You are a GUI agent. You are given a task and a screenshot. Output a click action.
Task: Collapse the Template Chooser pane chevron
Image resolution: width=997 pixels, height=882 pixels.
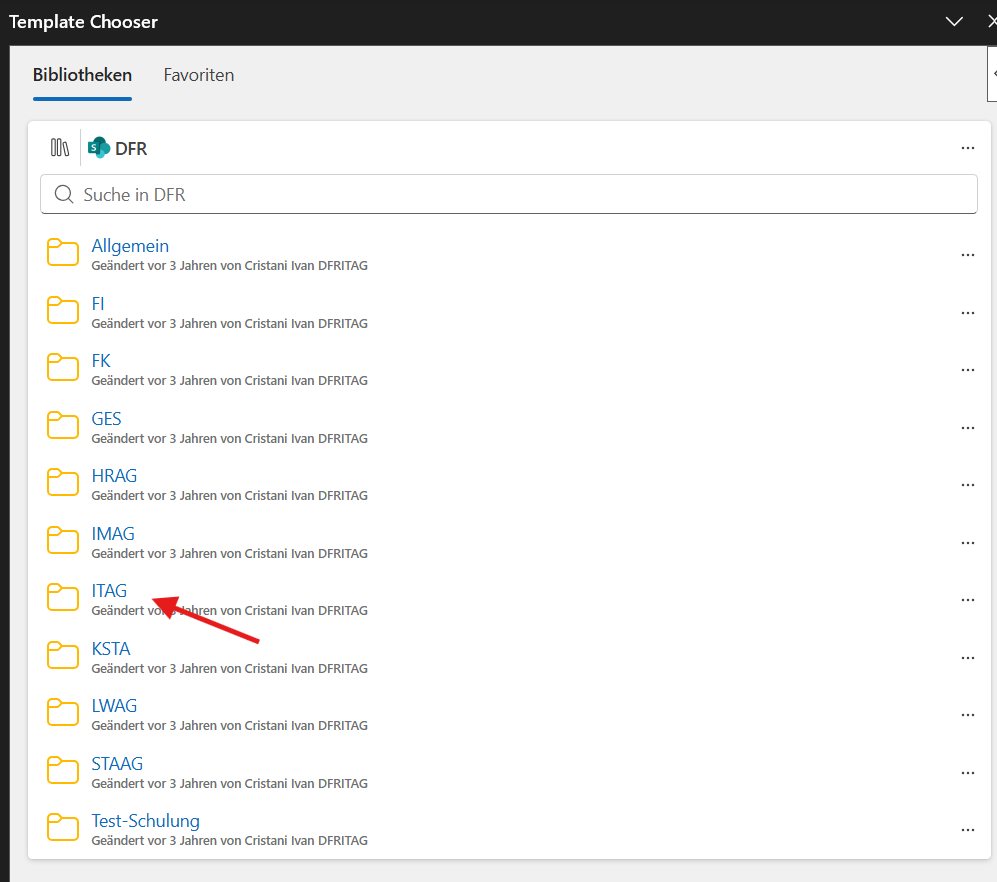point(954,22)
